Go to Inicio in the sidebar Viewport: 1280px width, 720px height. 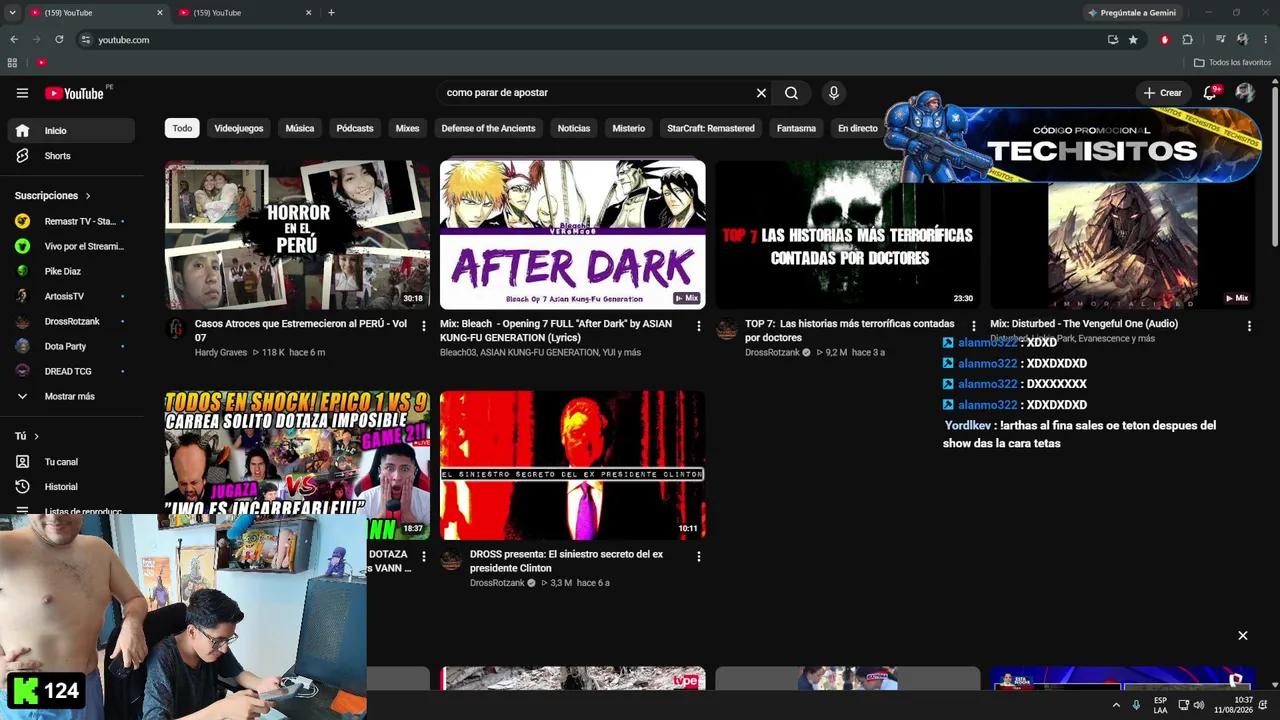pyautogui.click(x=71, y=131)
